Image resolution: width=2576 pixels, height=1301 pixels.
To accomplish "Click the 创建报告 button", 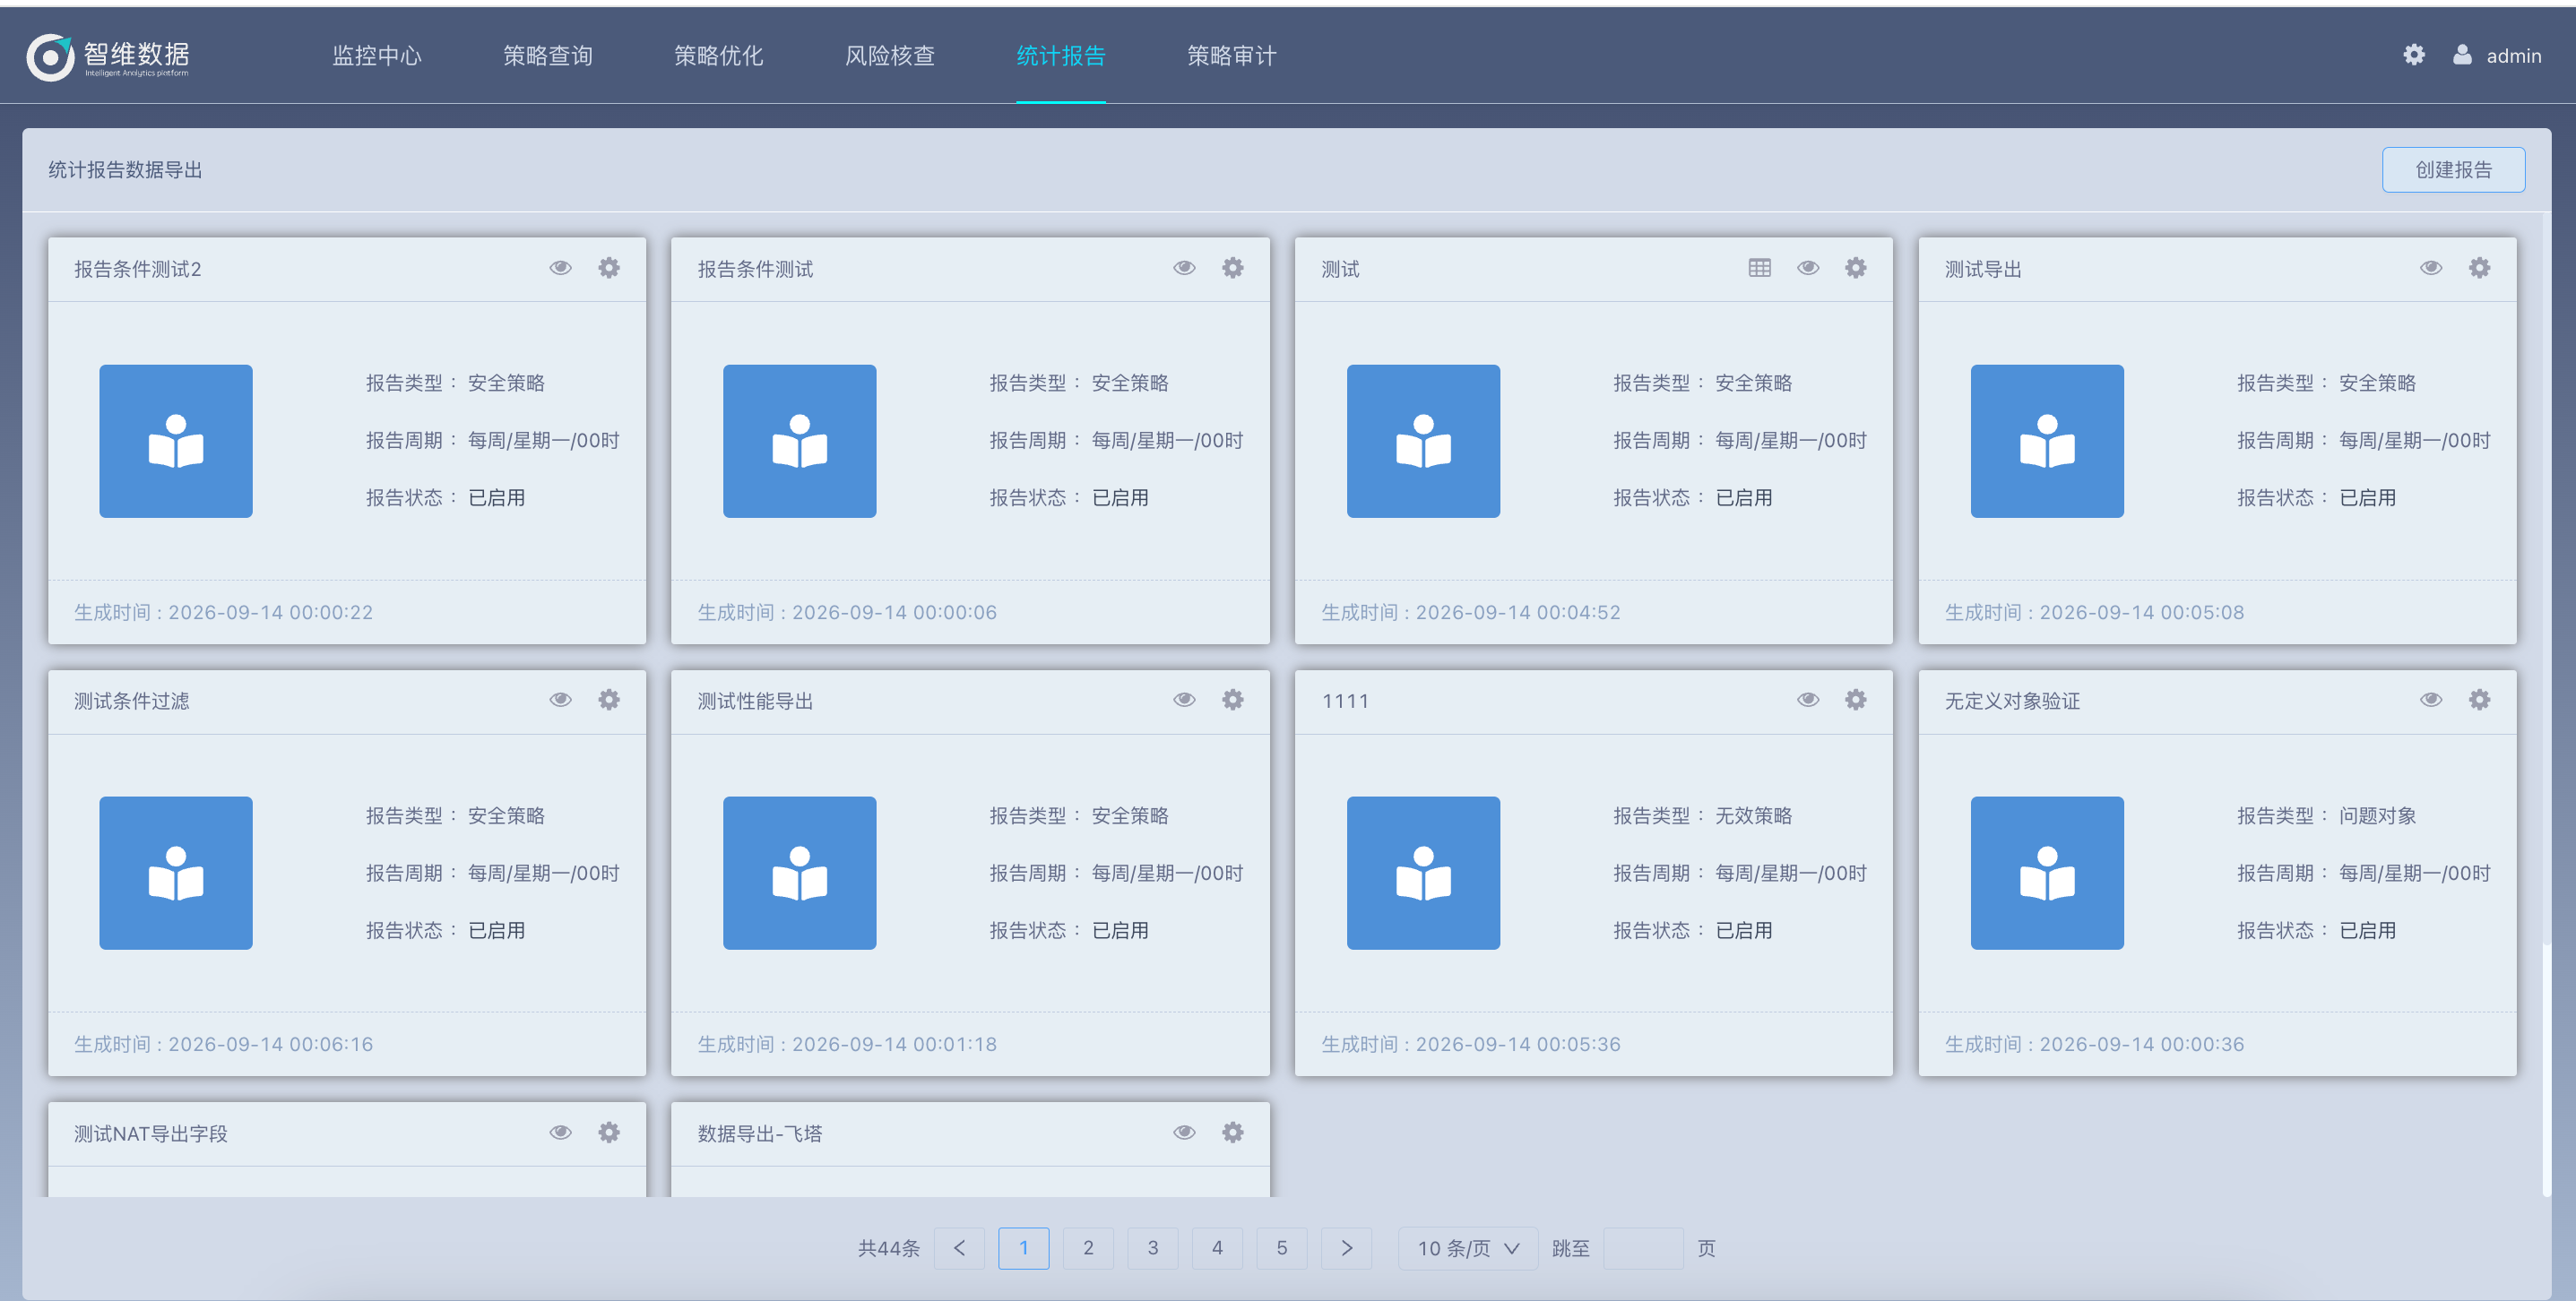I will click(x=2454, y=170).
